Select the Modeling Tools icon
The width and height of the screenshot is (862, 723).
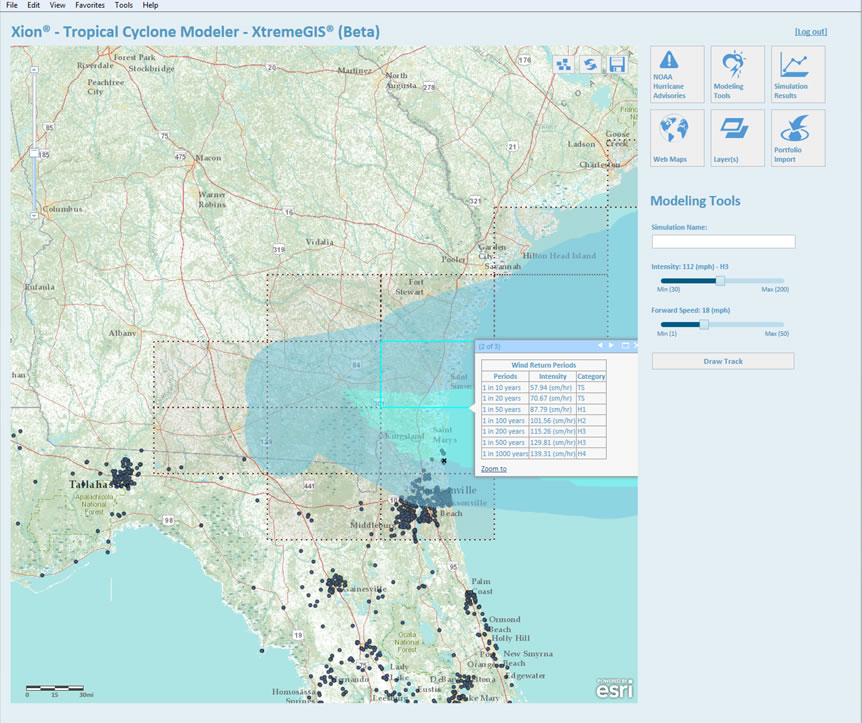pyautogui.click(x=737, y=73)
